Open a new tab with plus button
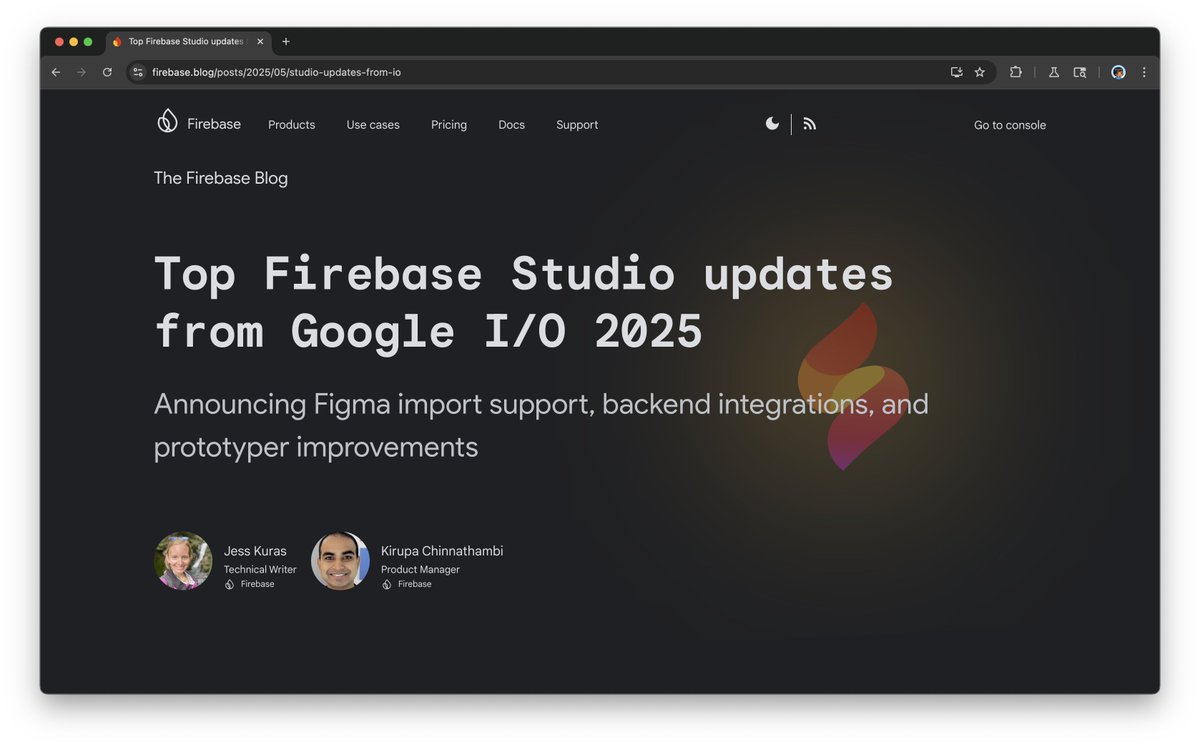 [x=286, y=42]
